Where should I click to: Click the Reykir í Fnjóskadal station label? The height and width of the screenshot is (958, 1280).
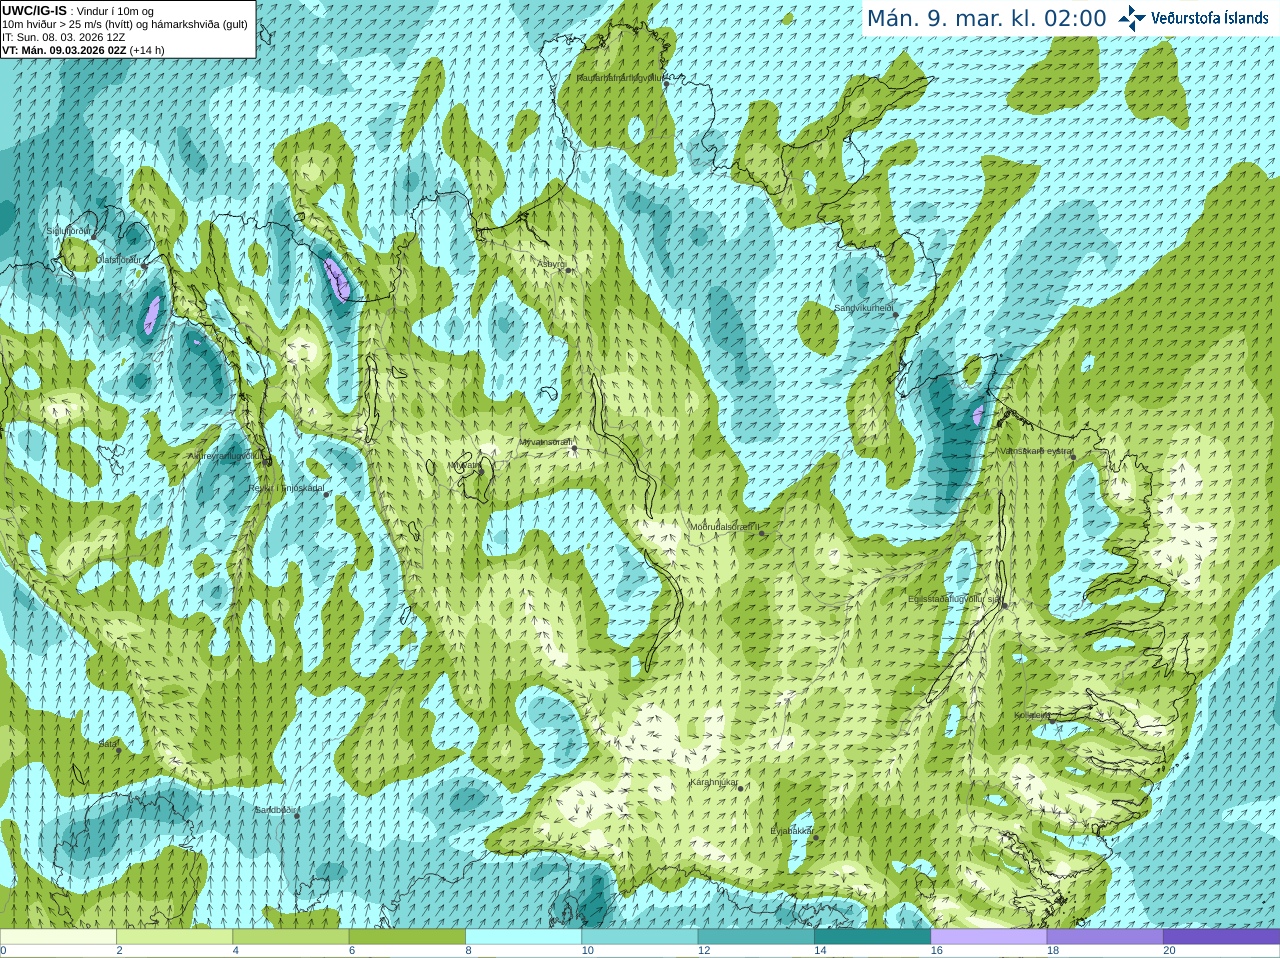(x=286, y=488)
